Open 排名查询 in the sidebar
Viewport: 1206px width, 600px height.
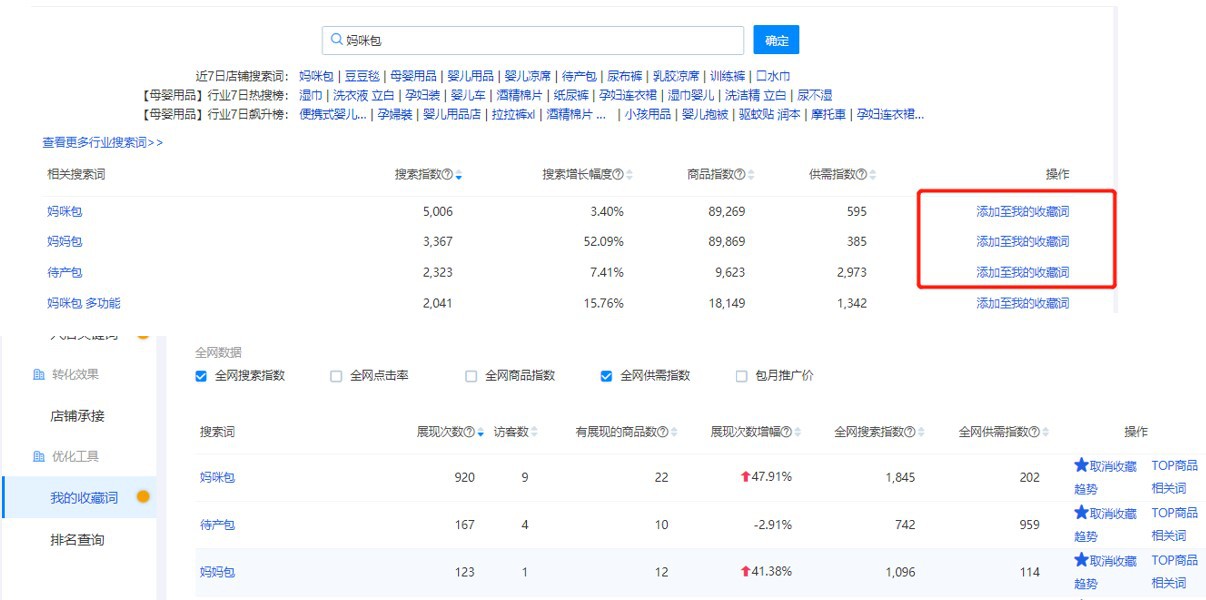coord(77,540)
